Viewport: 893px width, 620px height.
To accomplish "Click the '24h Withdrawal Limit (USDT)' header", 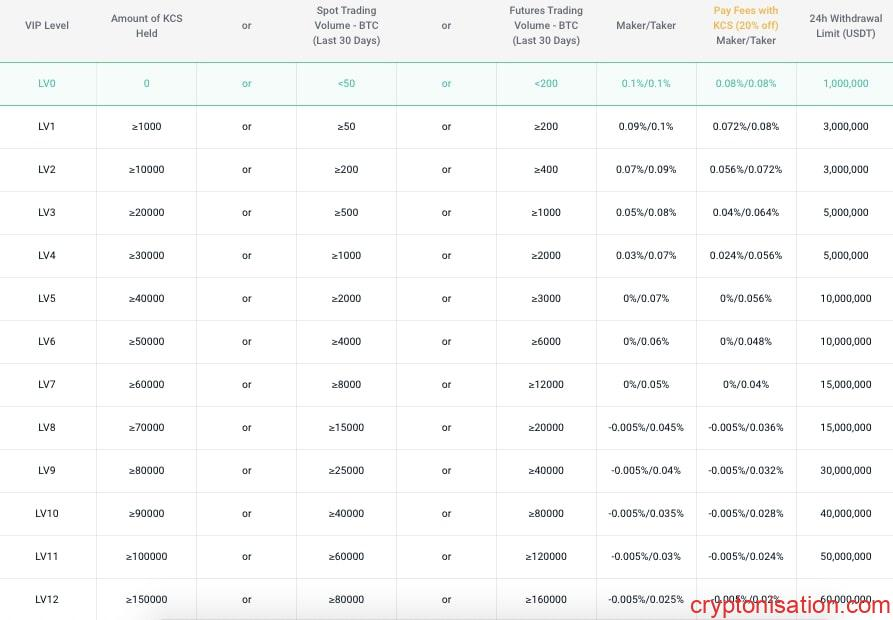I will point(846,26).
